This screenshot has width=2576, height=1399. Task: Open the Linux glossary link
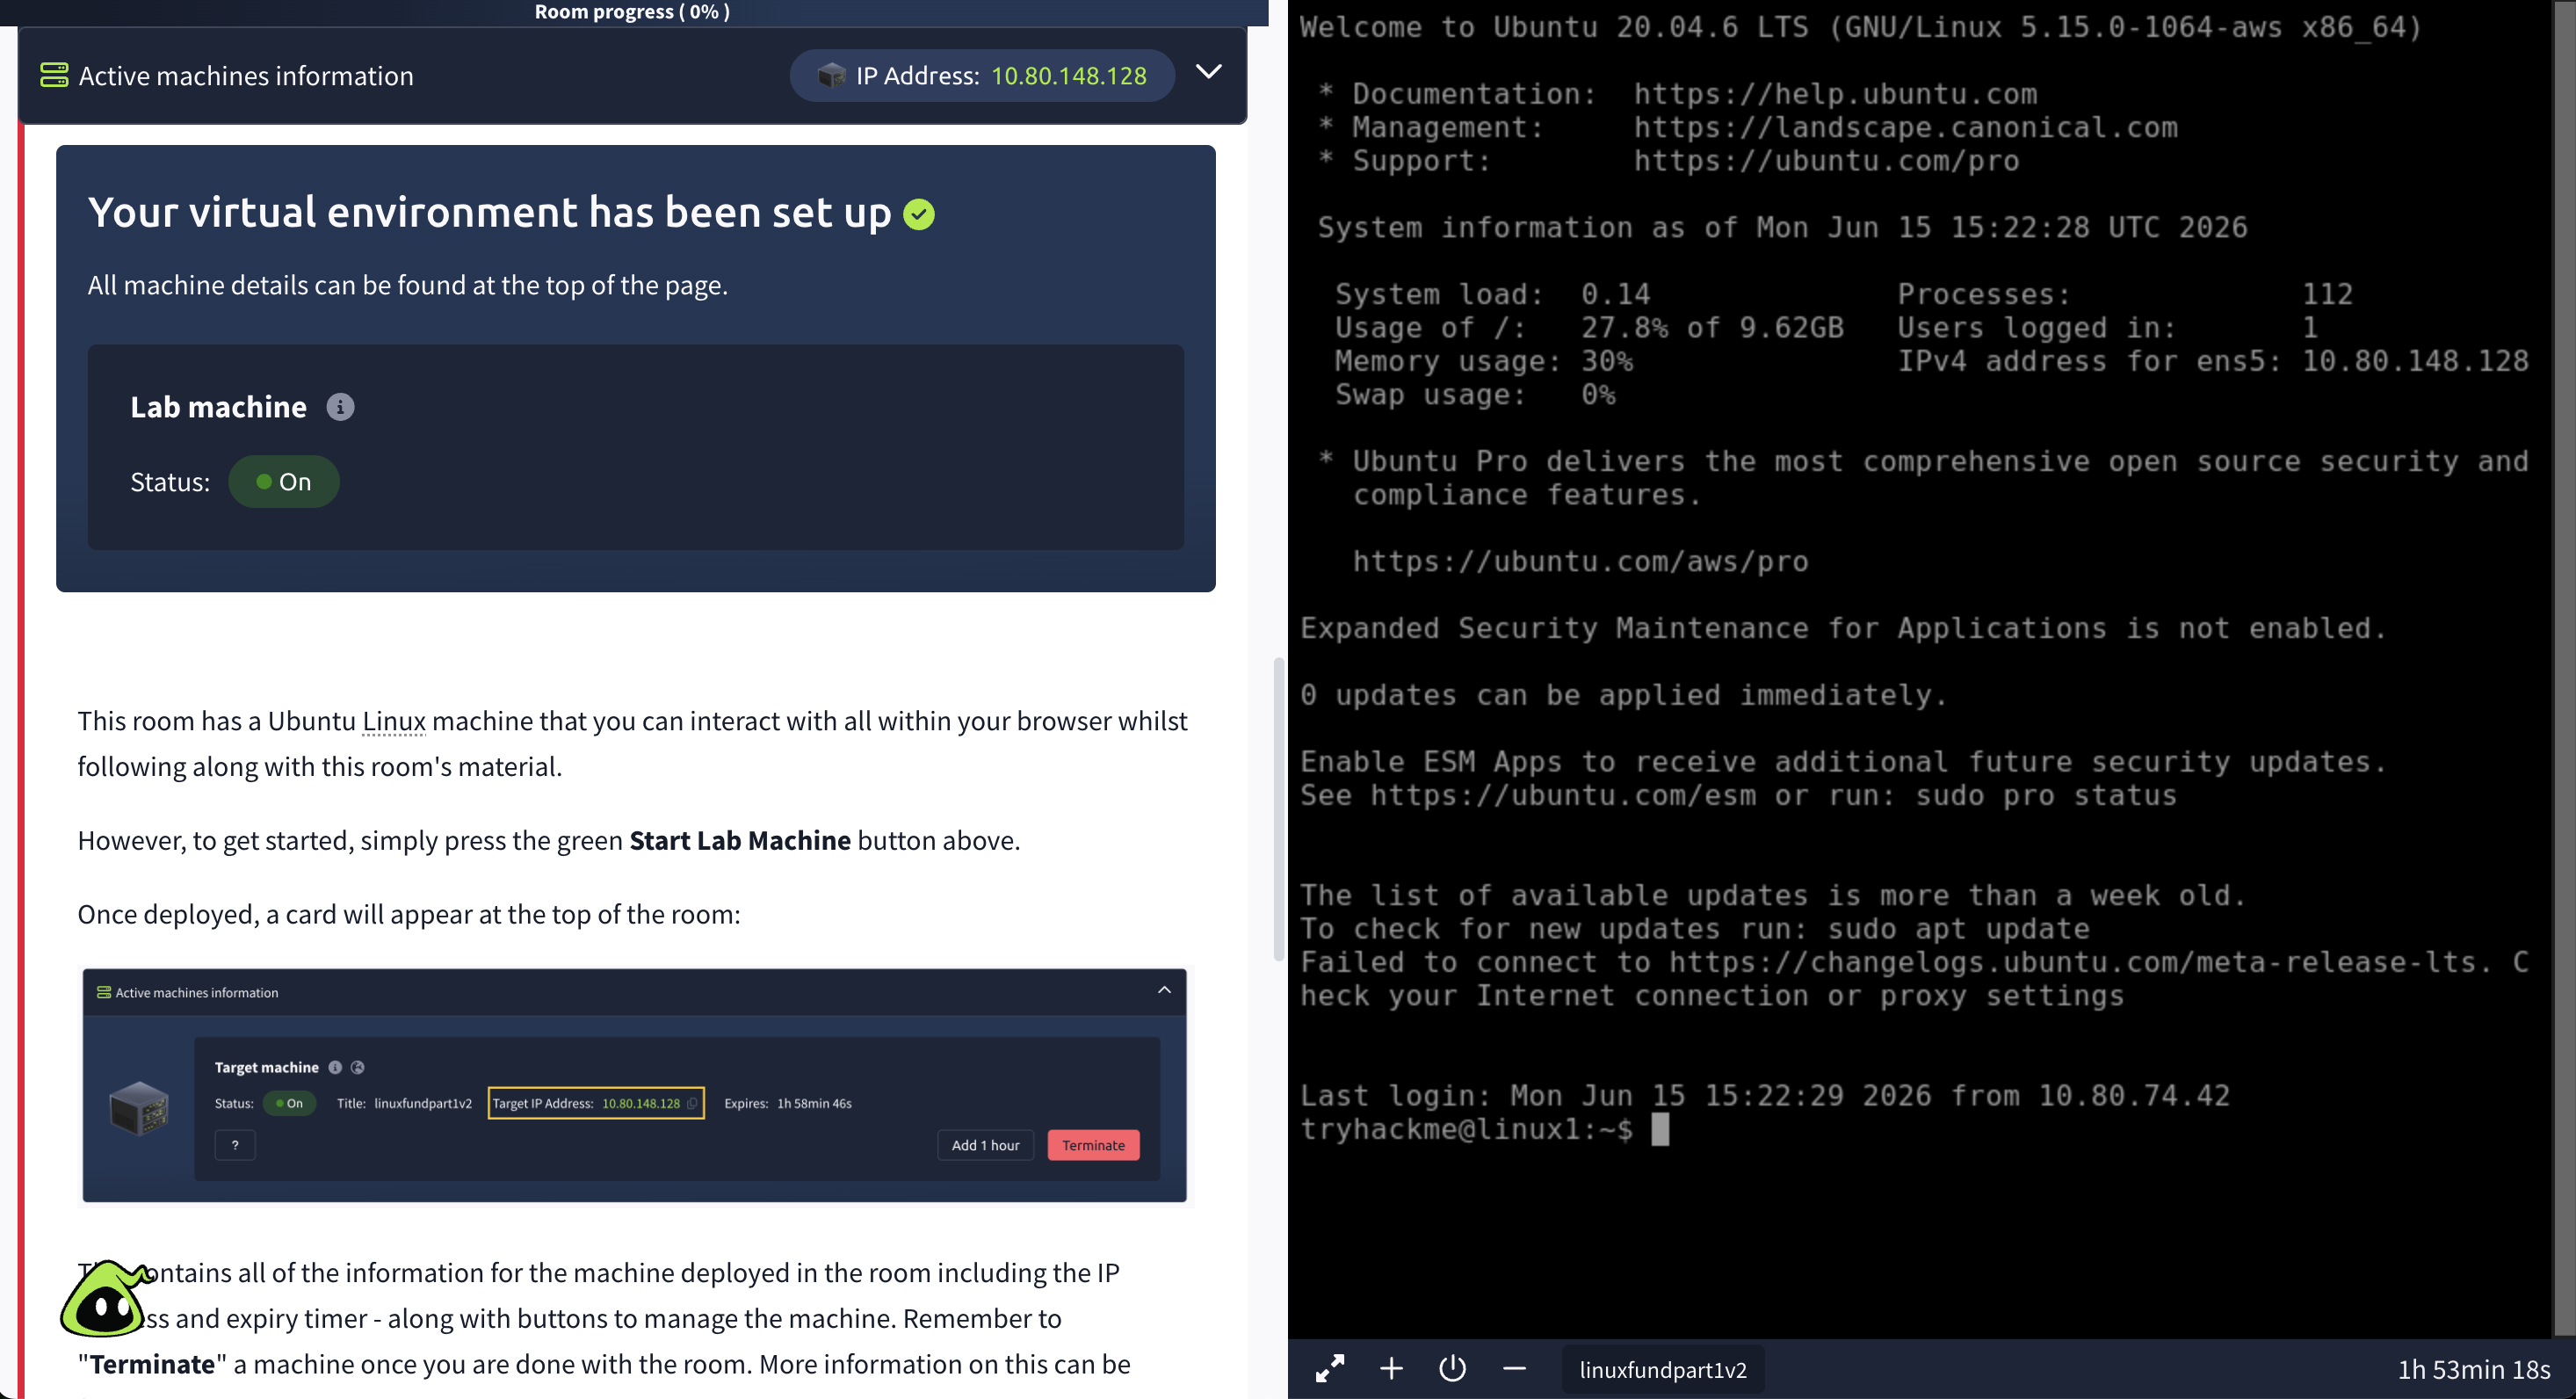pos(394,721)
